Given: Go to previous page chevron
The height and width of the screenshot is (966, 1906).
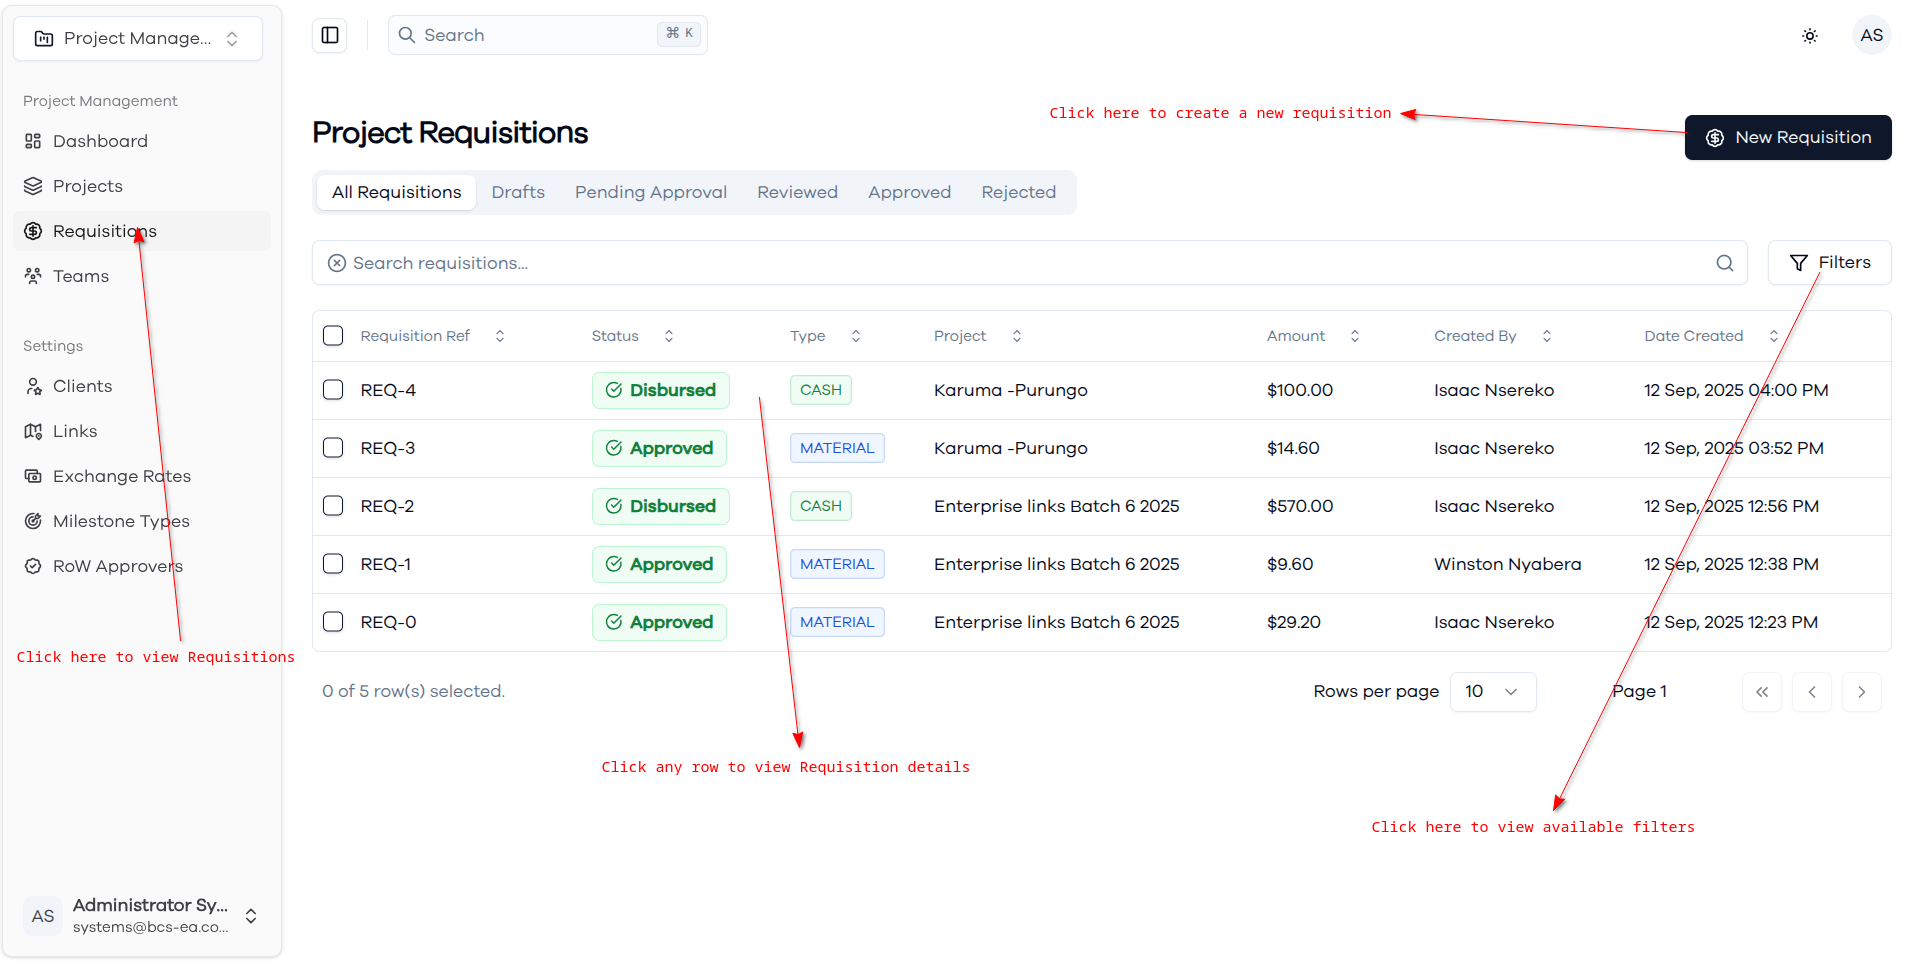Looking at the screenshot, I should point(1812,692).
